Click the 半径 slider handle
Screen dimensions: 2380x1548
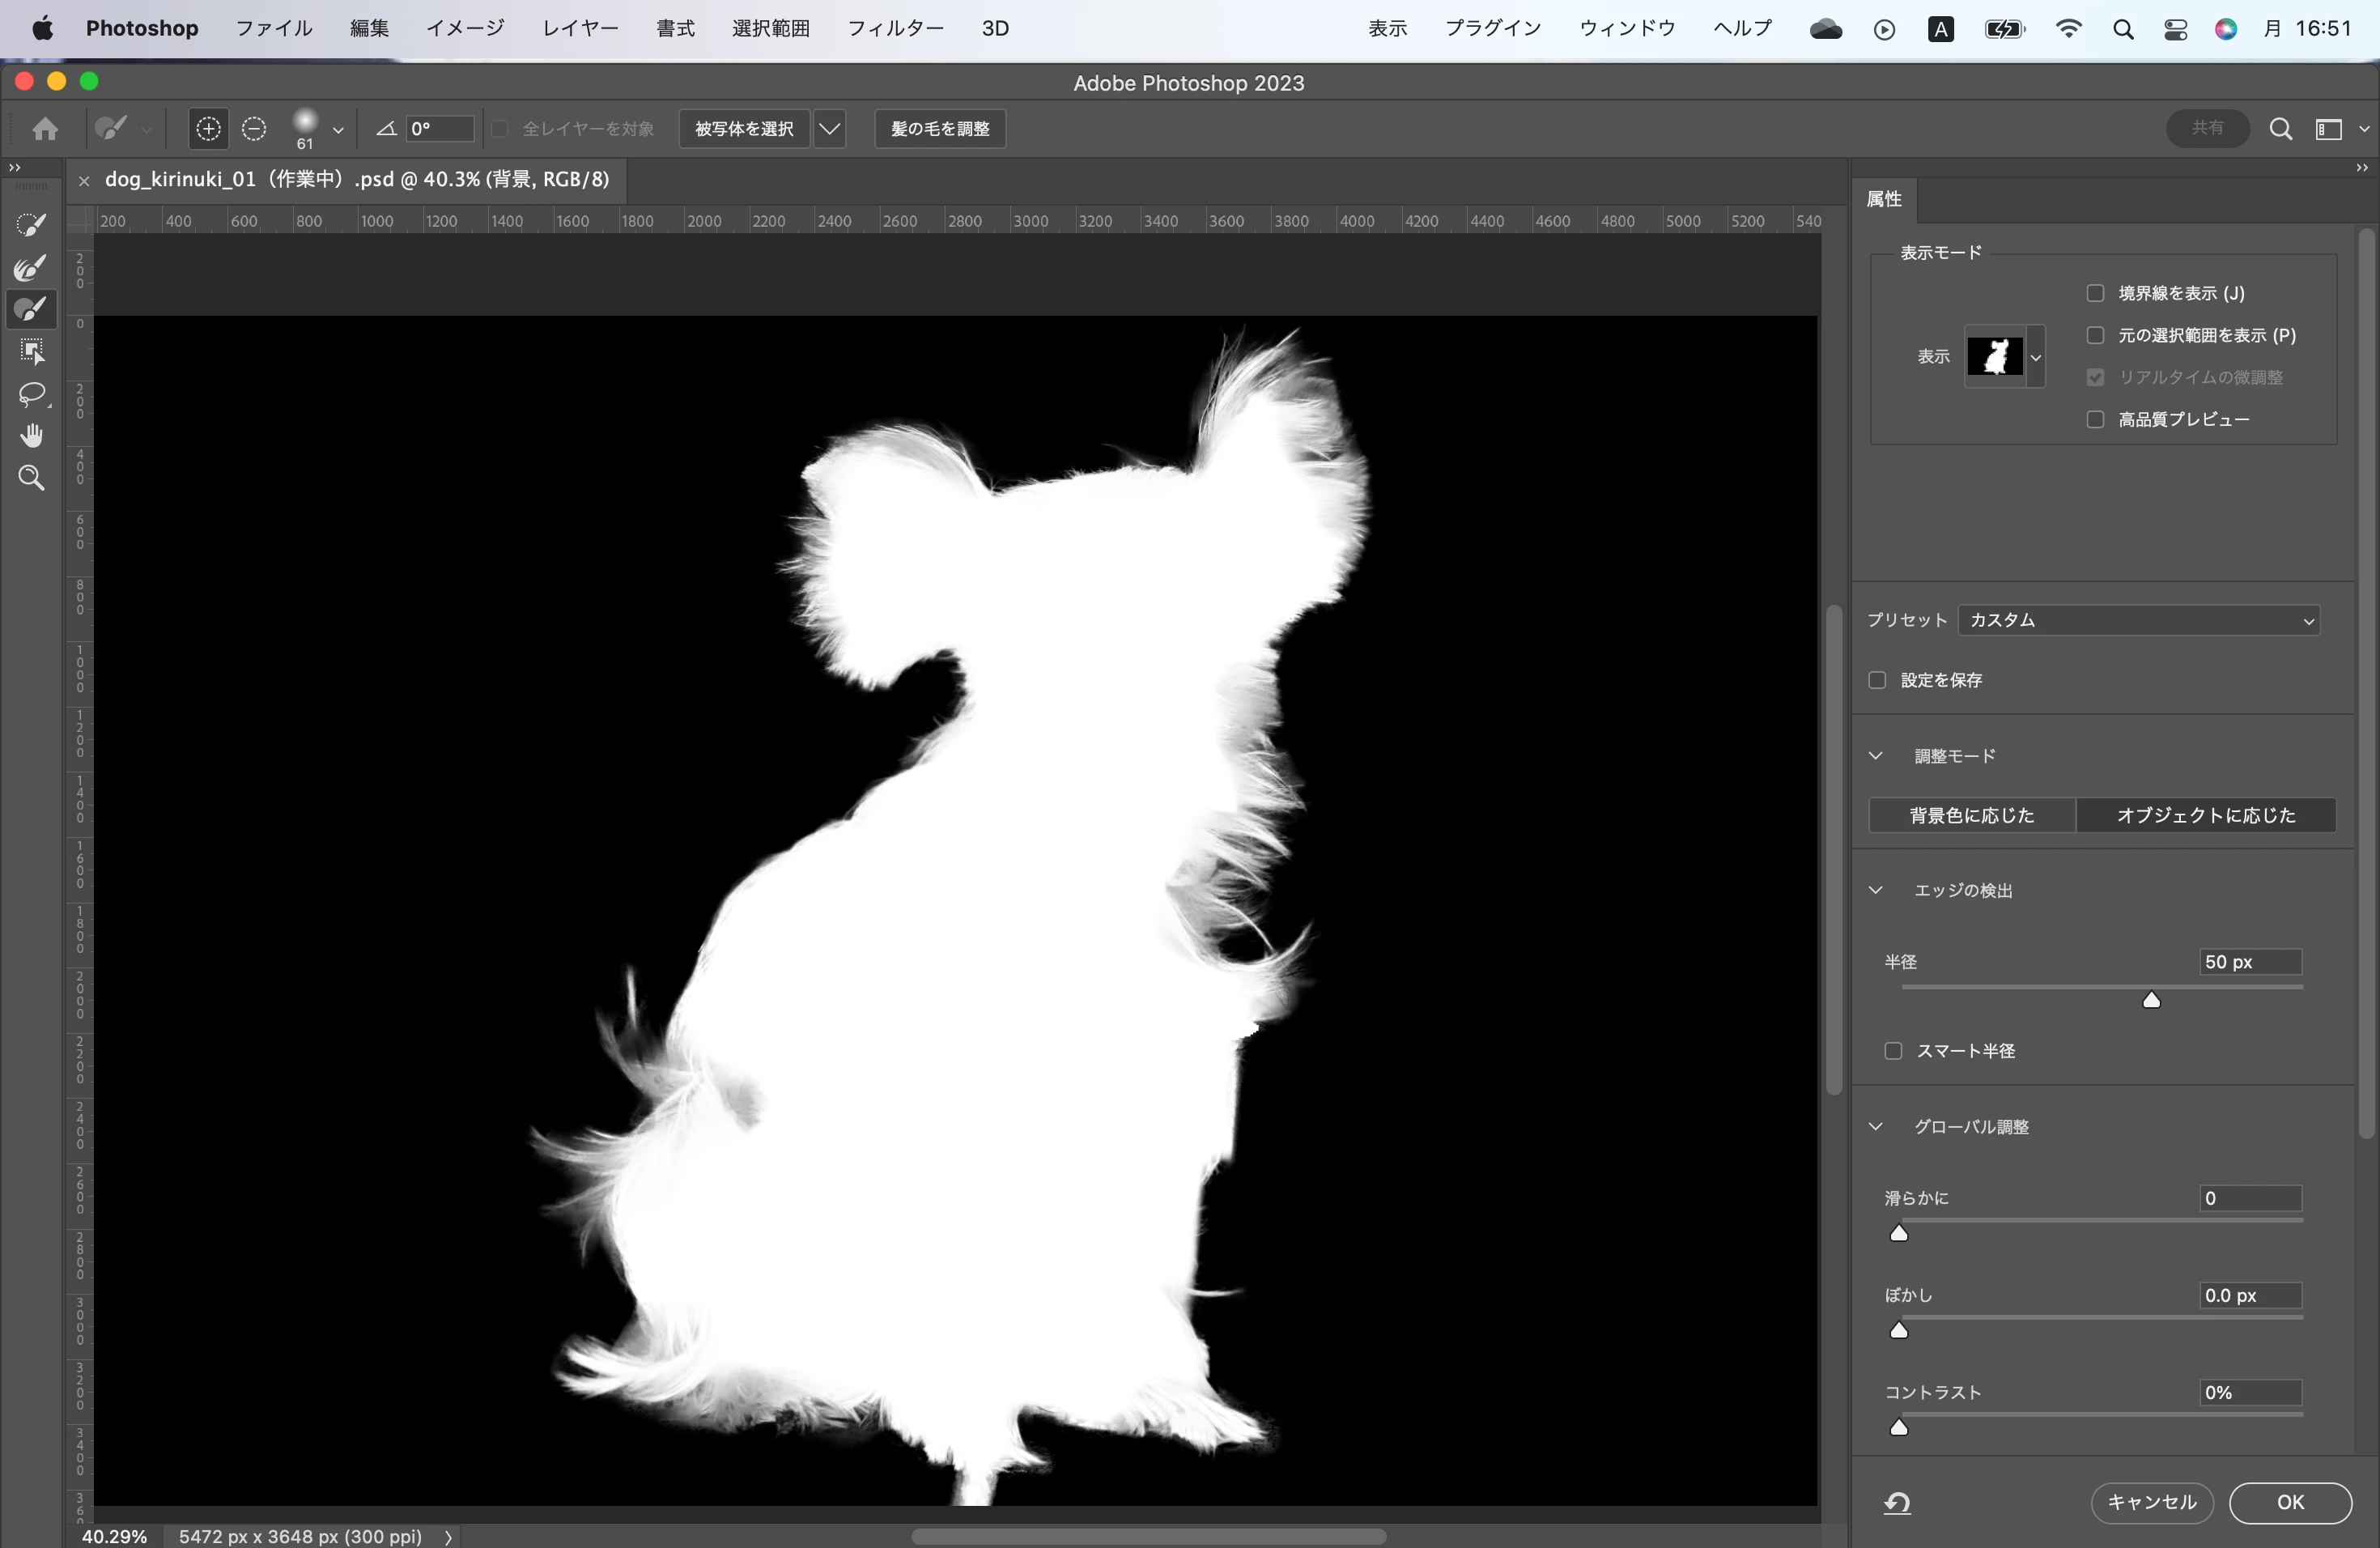2151,1000
